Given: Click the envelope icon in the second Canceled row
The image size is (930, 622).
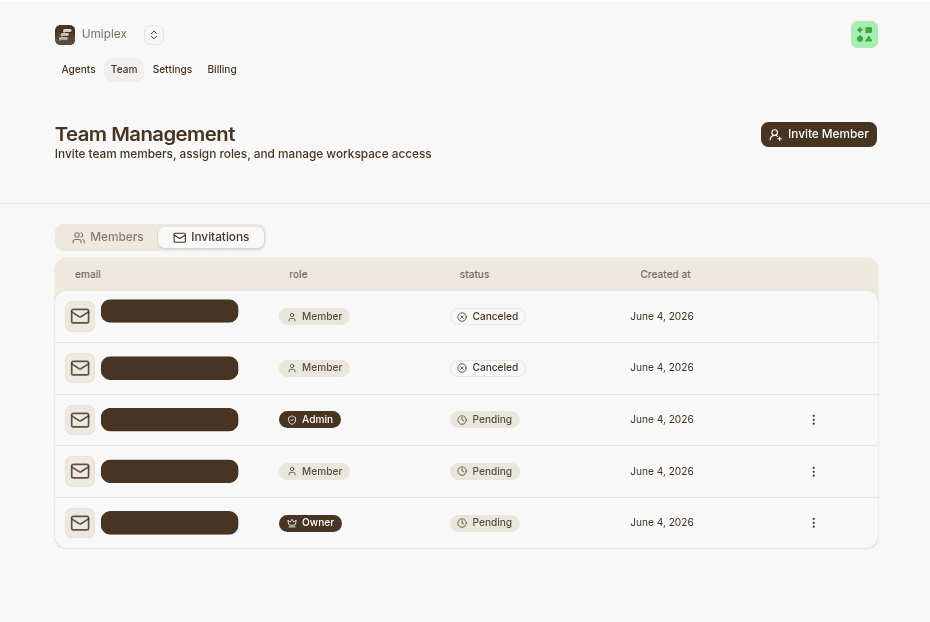Looking at the screenshot, I should click(80, 368).
